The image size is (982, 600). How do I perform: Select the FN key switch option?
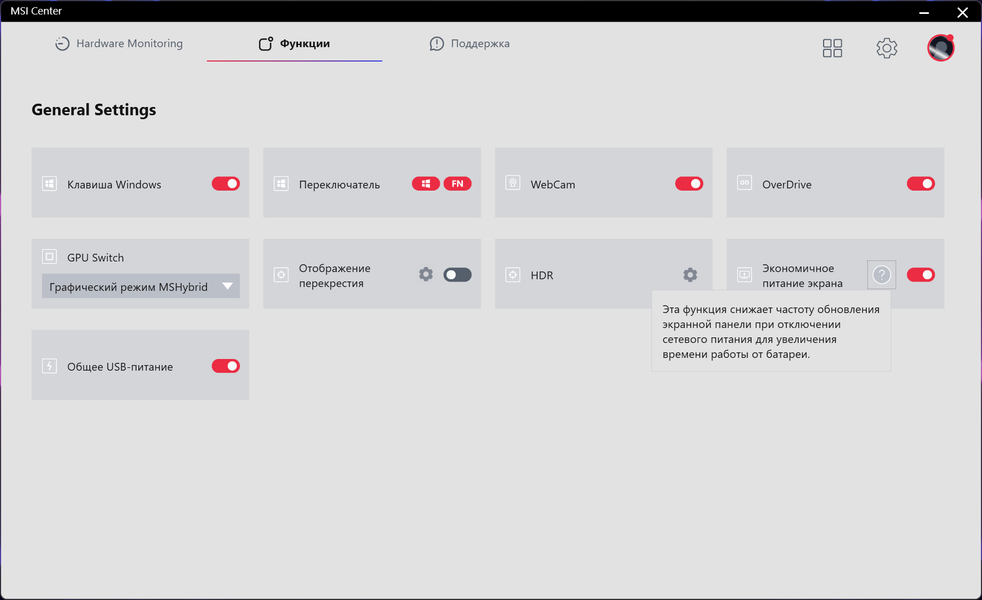(x=458, y=184)
